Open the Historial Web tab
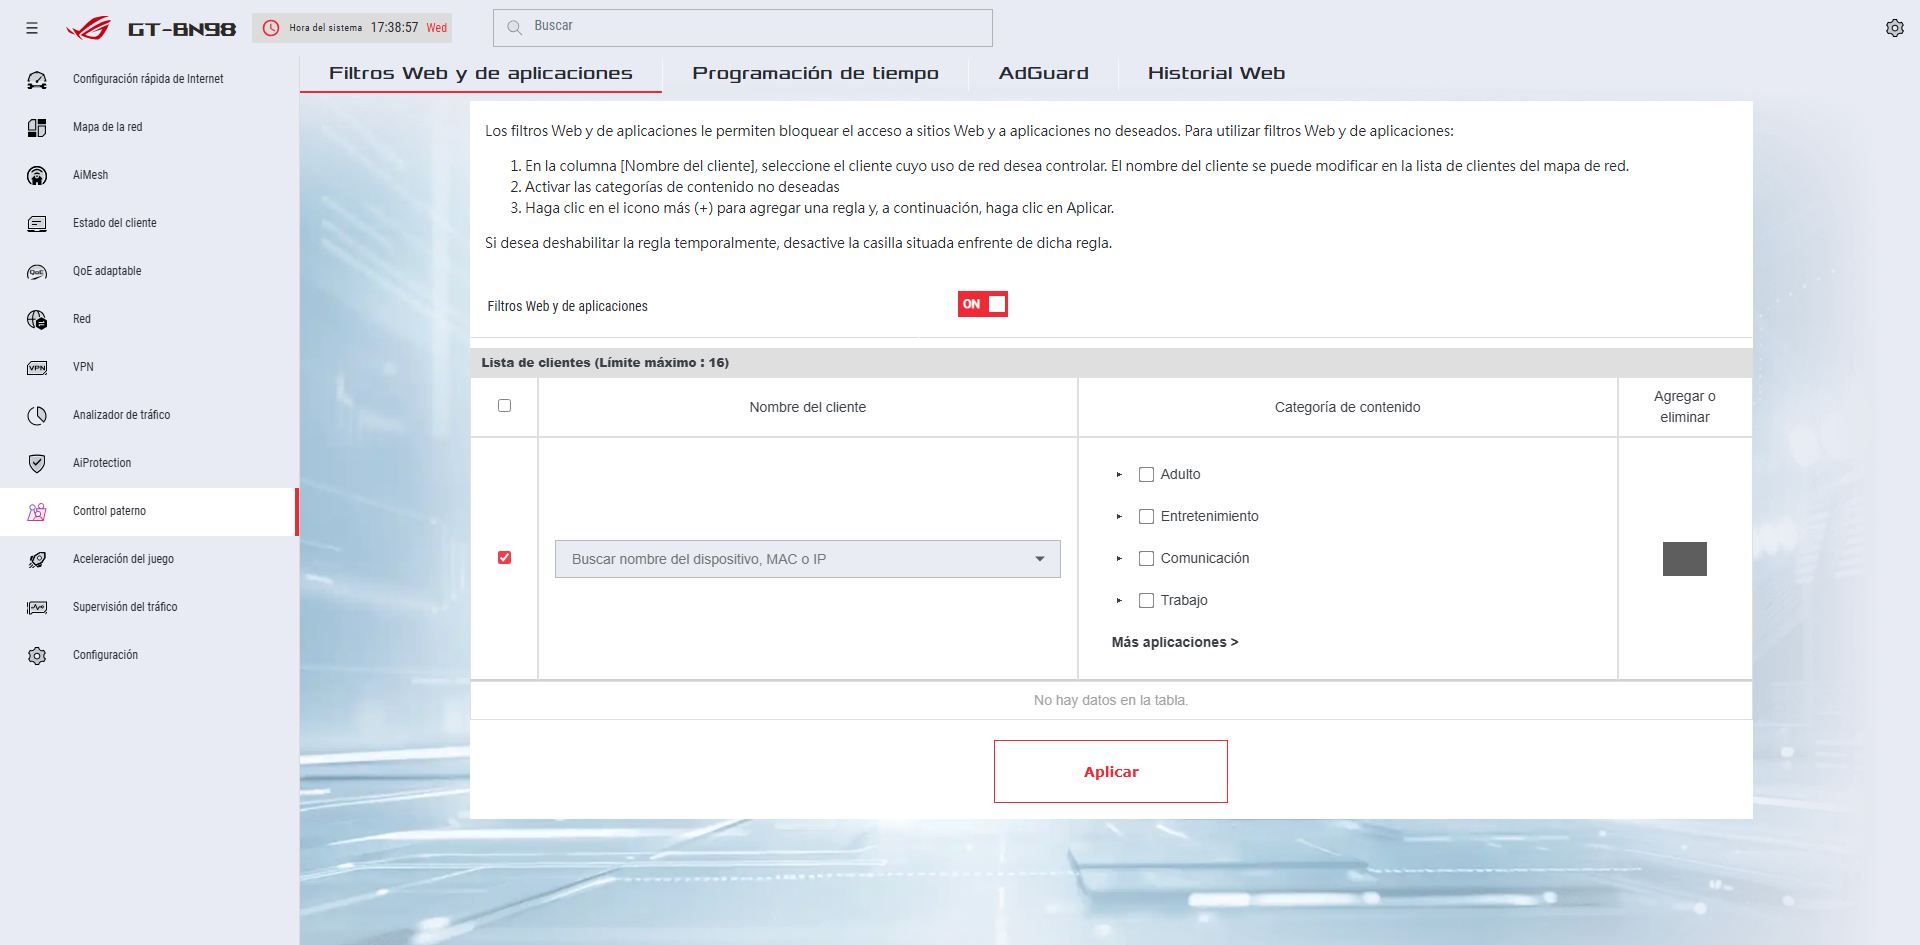Image resolution: width=1920 pixels, height=945 pixels. (x=1216, y=73)
